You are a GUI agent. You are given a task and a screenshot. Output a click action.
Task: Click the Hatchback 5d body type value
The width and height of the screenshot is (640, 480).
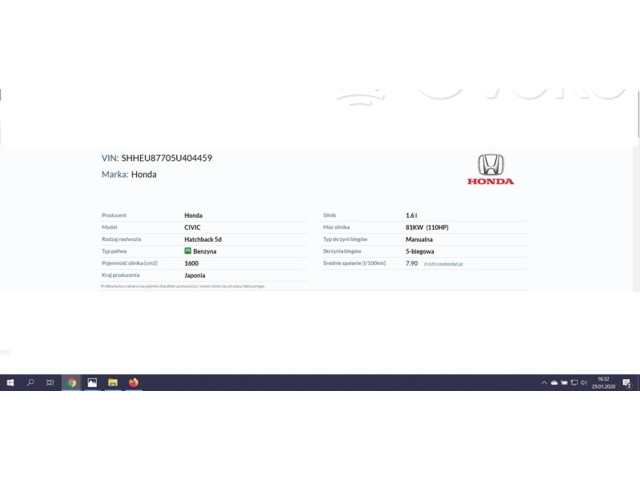[203, 239]
